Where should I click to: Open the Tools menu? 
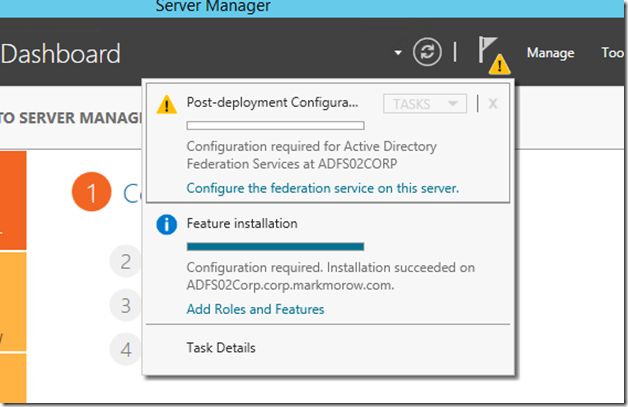coord(613,53)
